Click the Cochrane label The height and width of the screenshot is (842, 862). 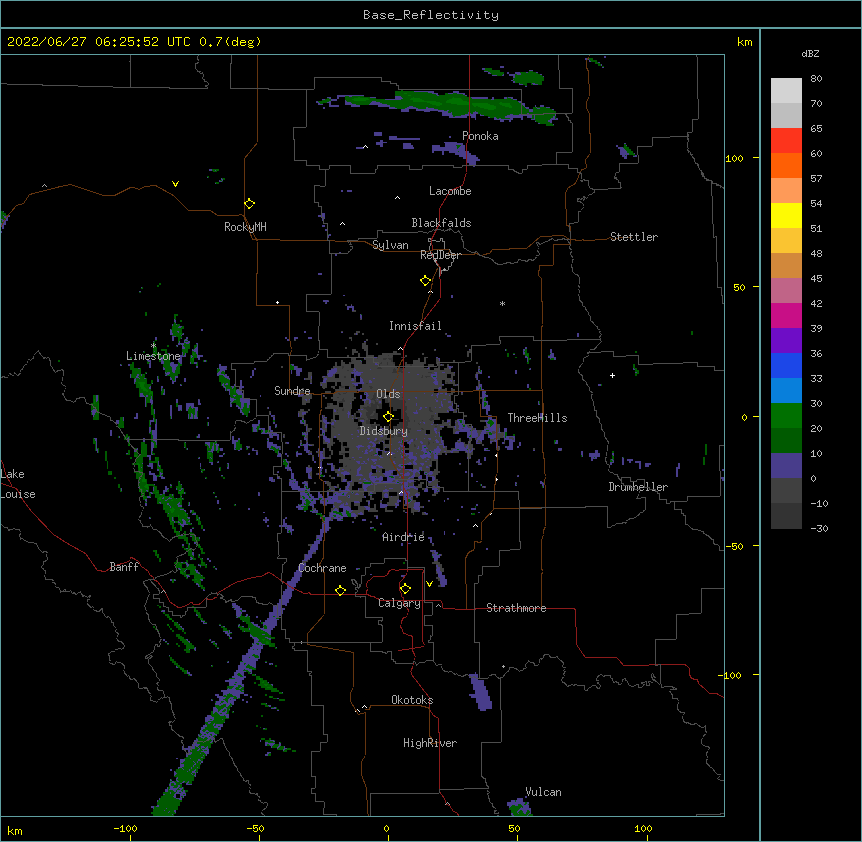(322, 568)
